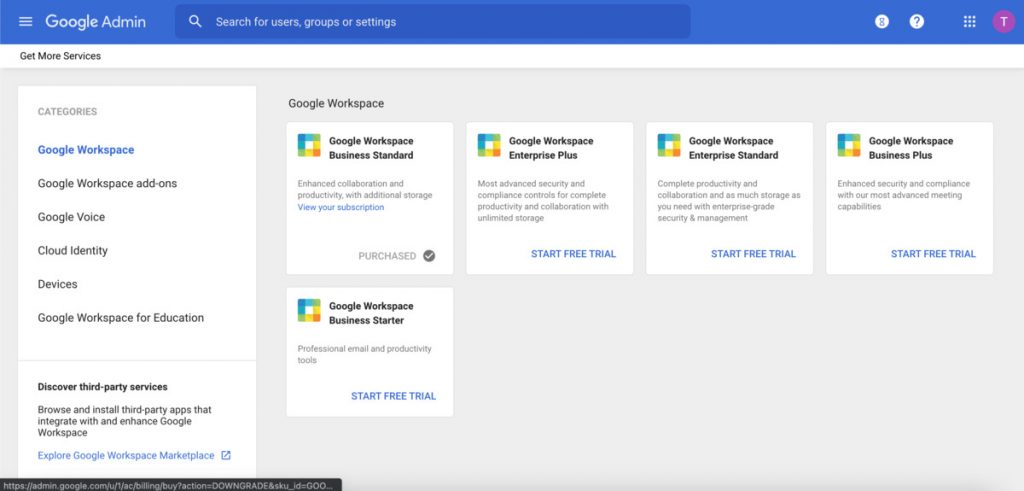Open the tasks hourglass icon in header

pyautogui.click(x=882, y=22)
